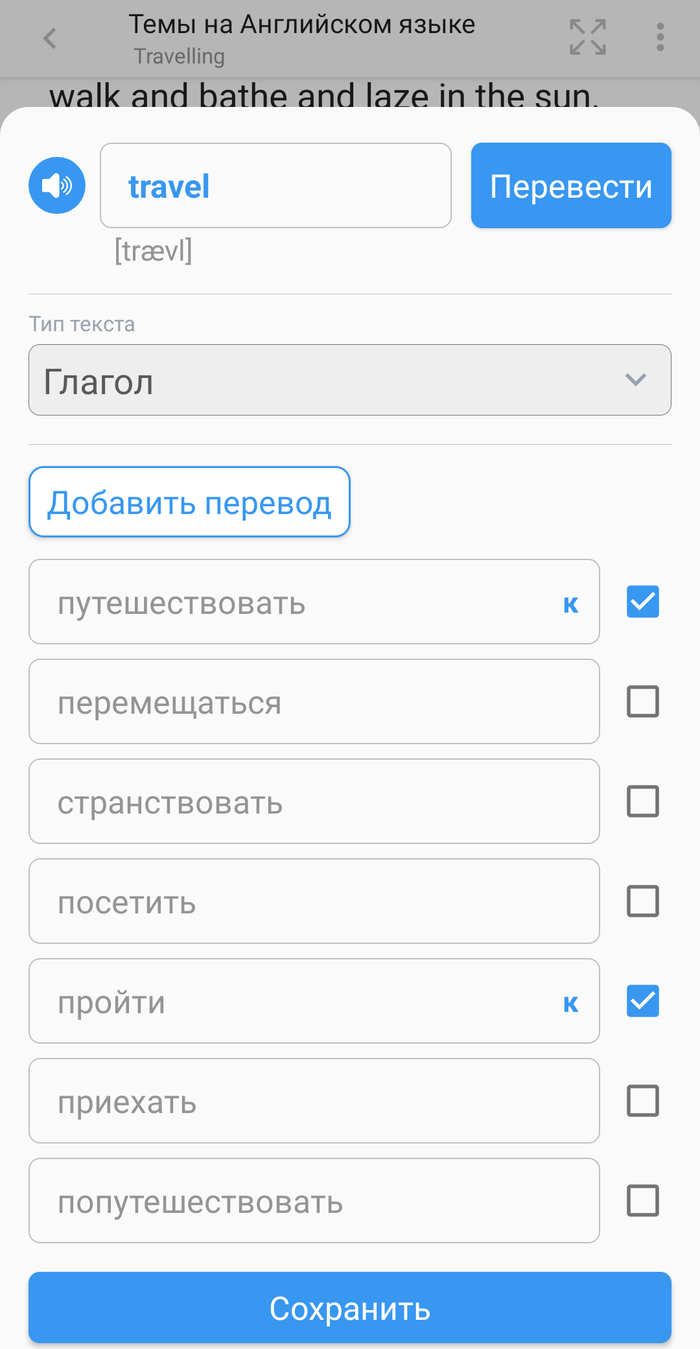
Task: Save translations with Сохранить button
Action: point(349,1308)
